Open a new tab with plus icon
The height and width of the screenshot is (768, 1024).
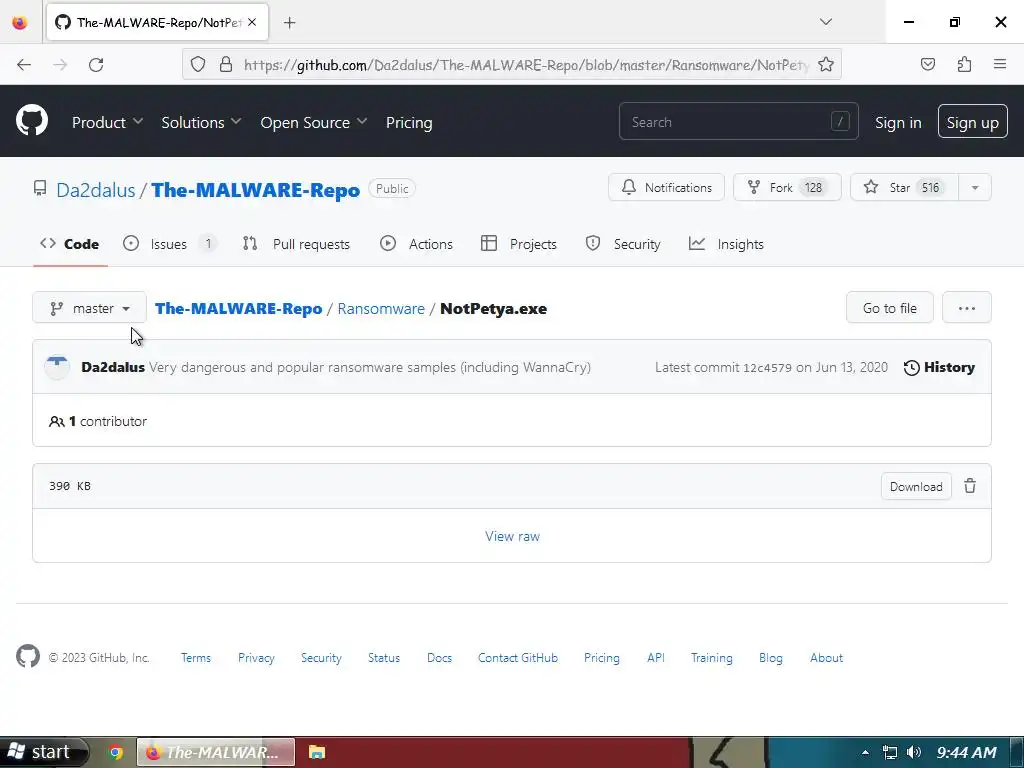click(x=289, y=23)
